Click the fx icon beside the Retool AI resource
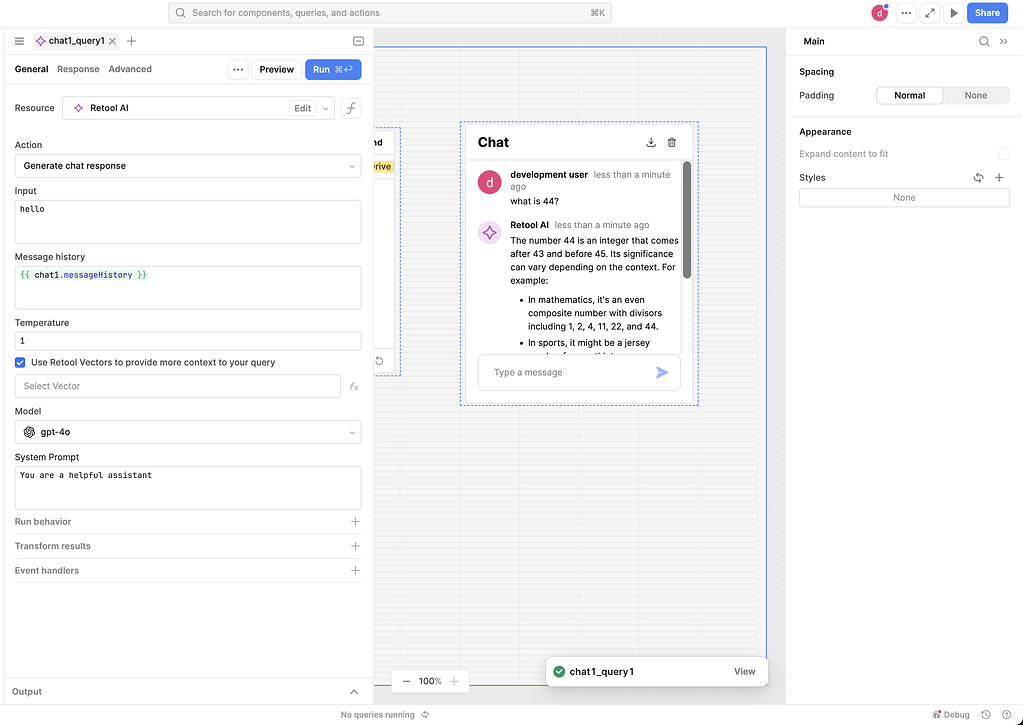This screenshot has width=1023, height=725. [x=350, y=107]
